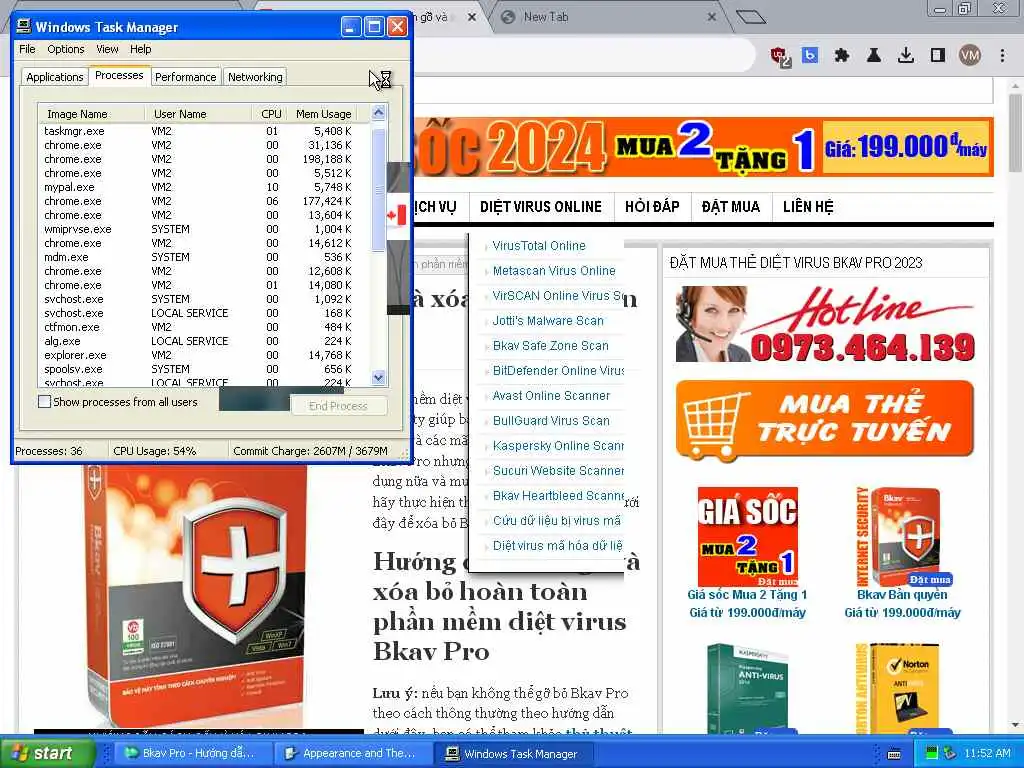Open Bkav Safe Zone Scan link

click(551, 345)
